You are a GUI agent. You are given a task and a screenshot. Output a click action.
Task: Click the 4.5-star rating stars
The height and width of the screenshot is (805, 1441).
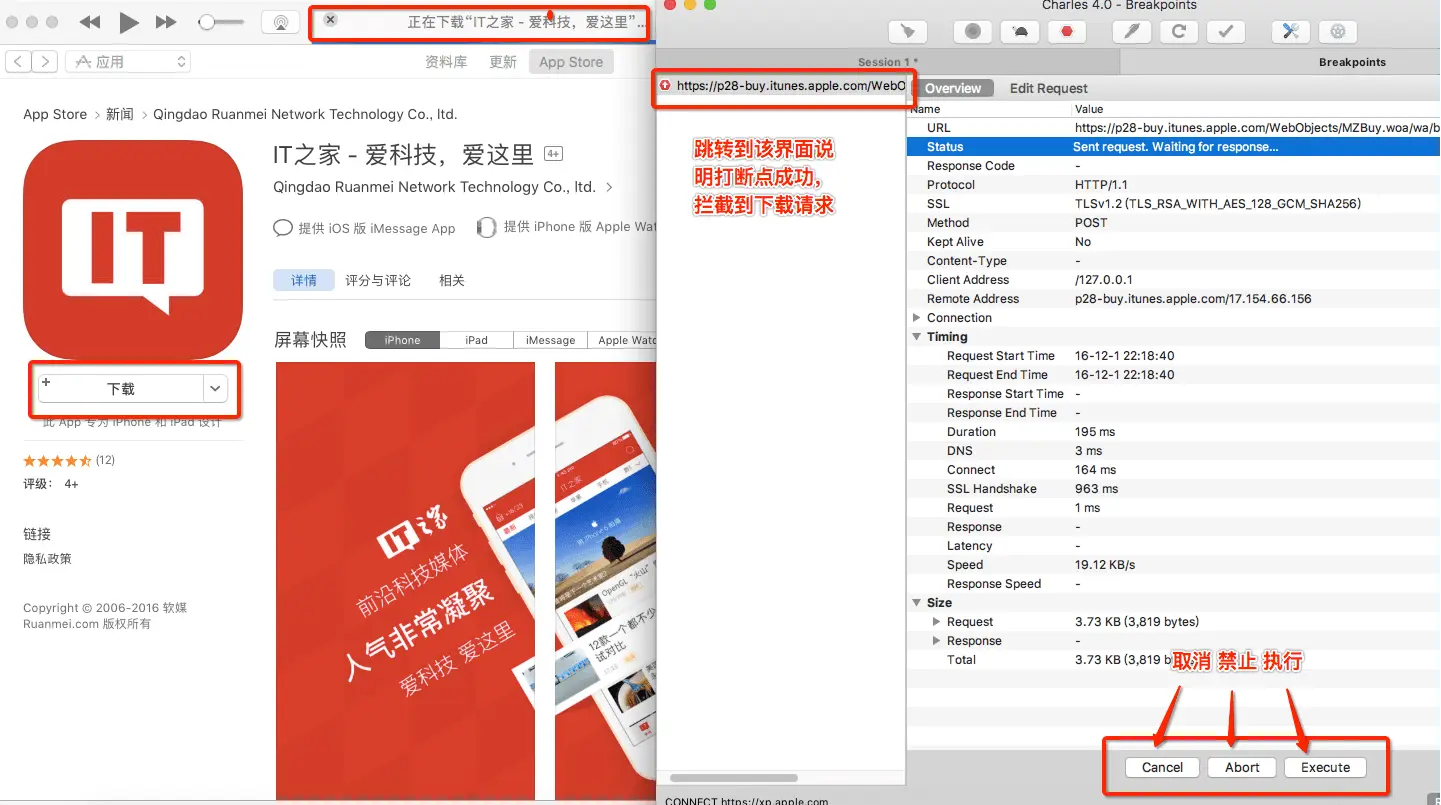tap(57, 461)
